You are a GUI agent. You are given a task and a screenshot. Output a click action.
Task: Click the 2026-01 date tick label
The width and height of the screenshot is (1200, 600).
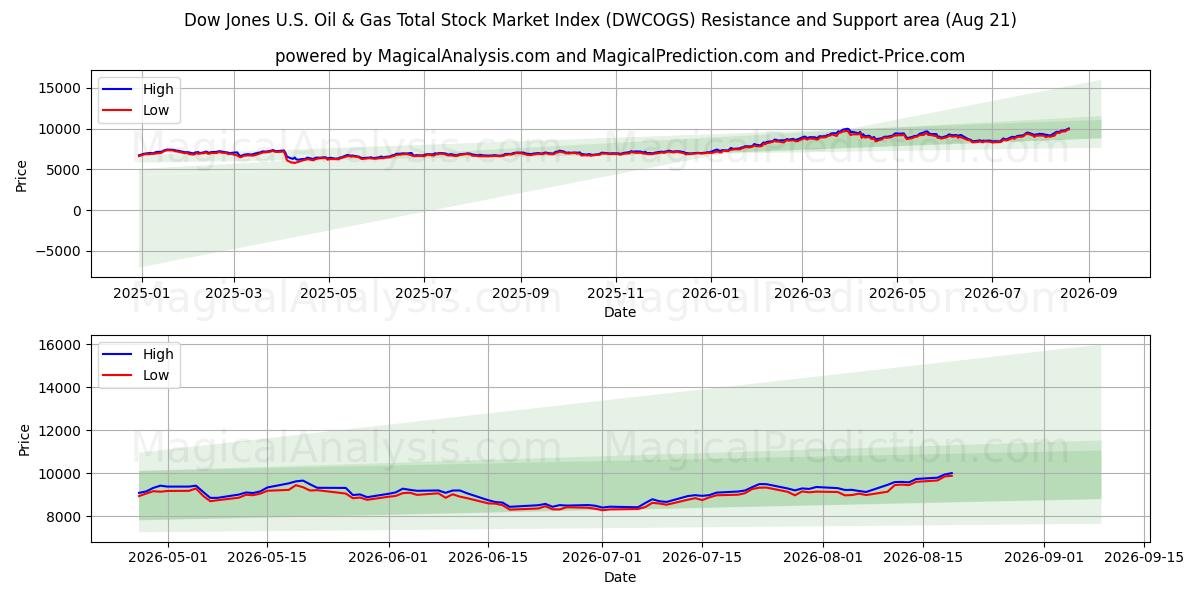710,293
